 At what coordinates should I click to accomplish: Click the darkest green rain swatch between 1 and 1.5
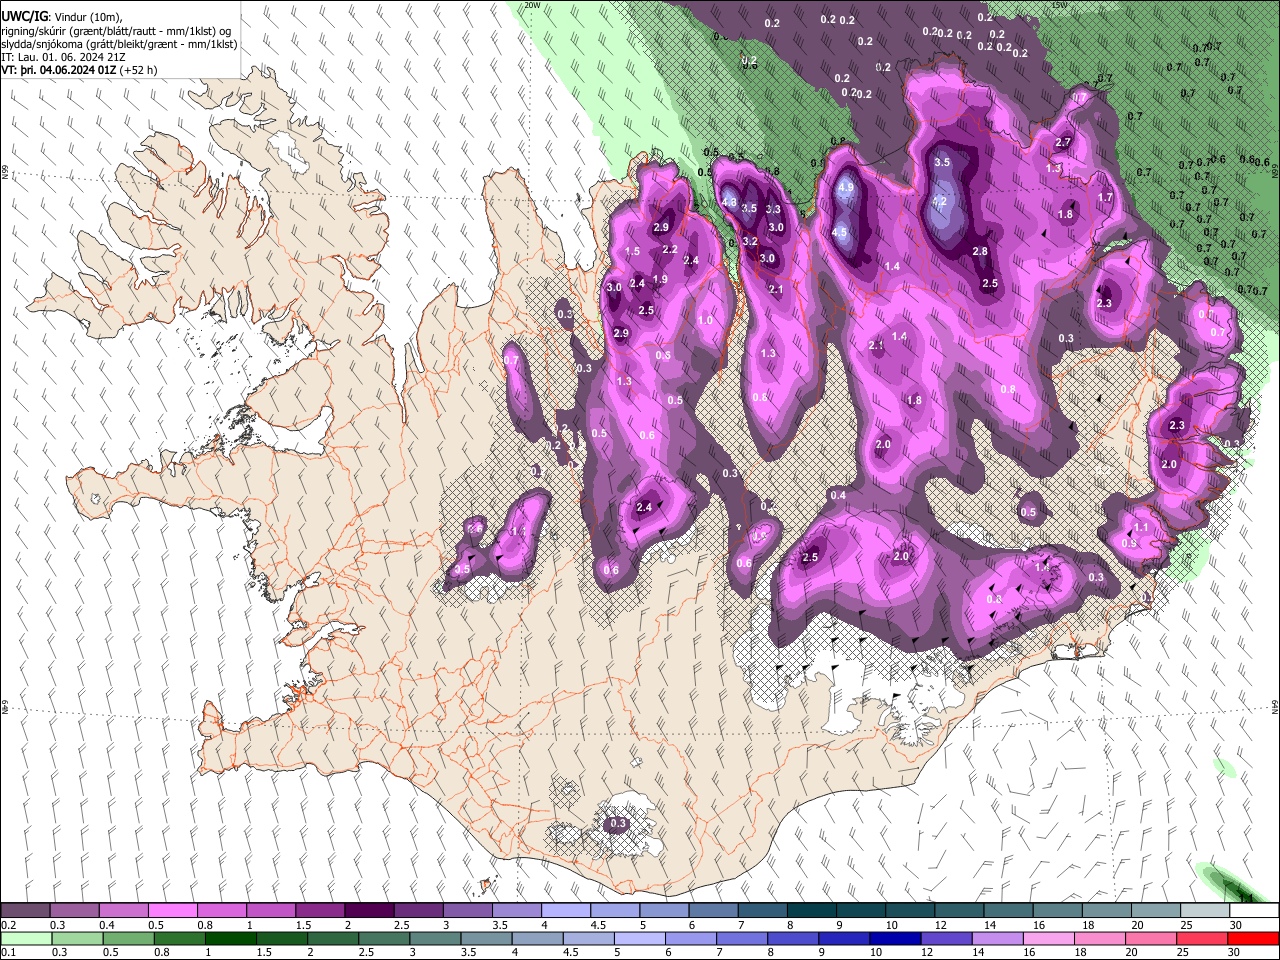click(231, 938)
